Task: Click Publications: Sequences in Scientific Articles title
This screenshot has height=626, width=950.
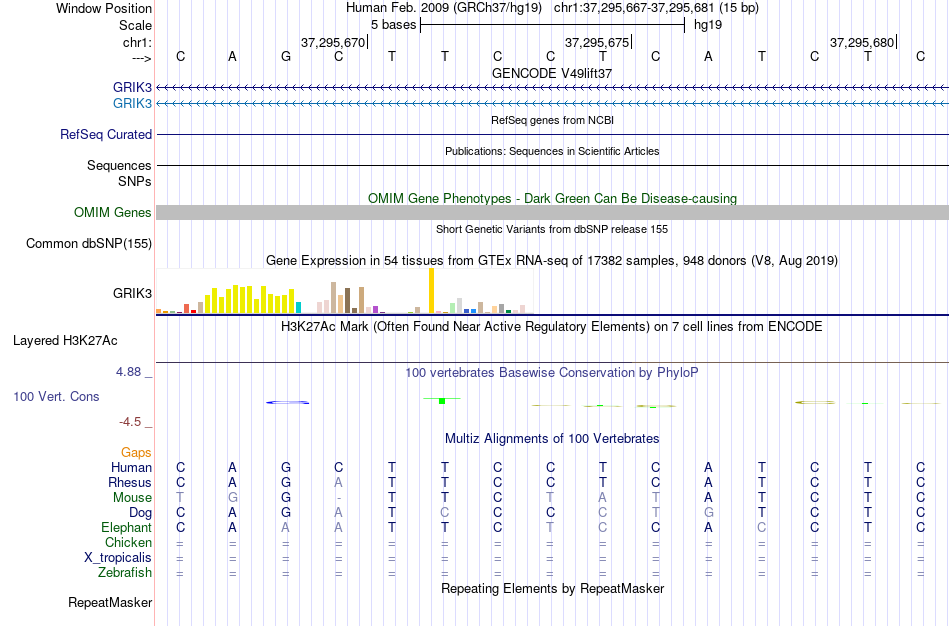Action: [552, 151]
